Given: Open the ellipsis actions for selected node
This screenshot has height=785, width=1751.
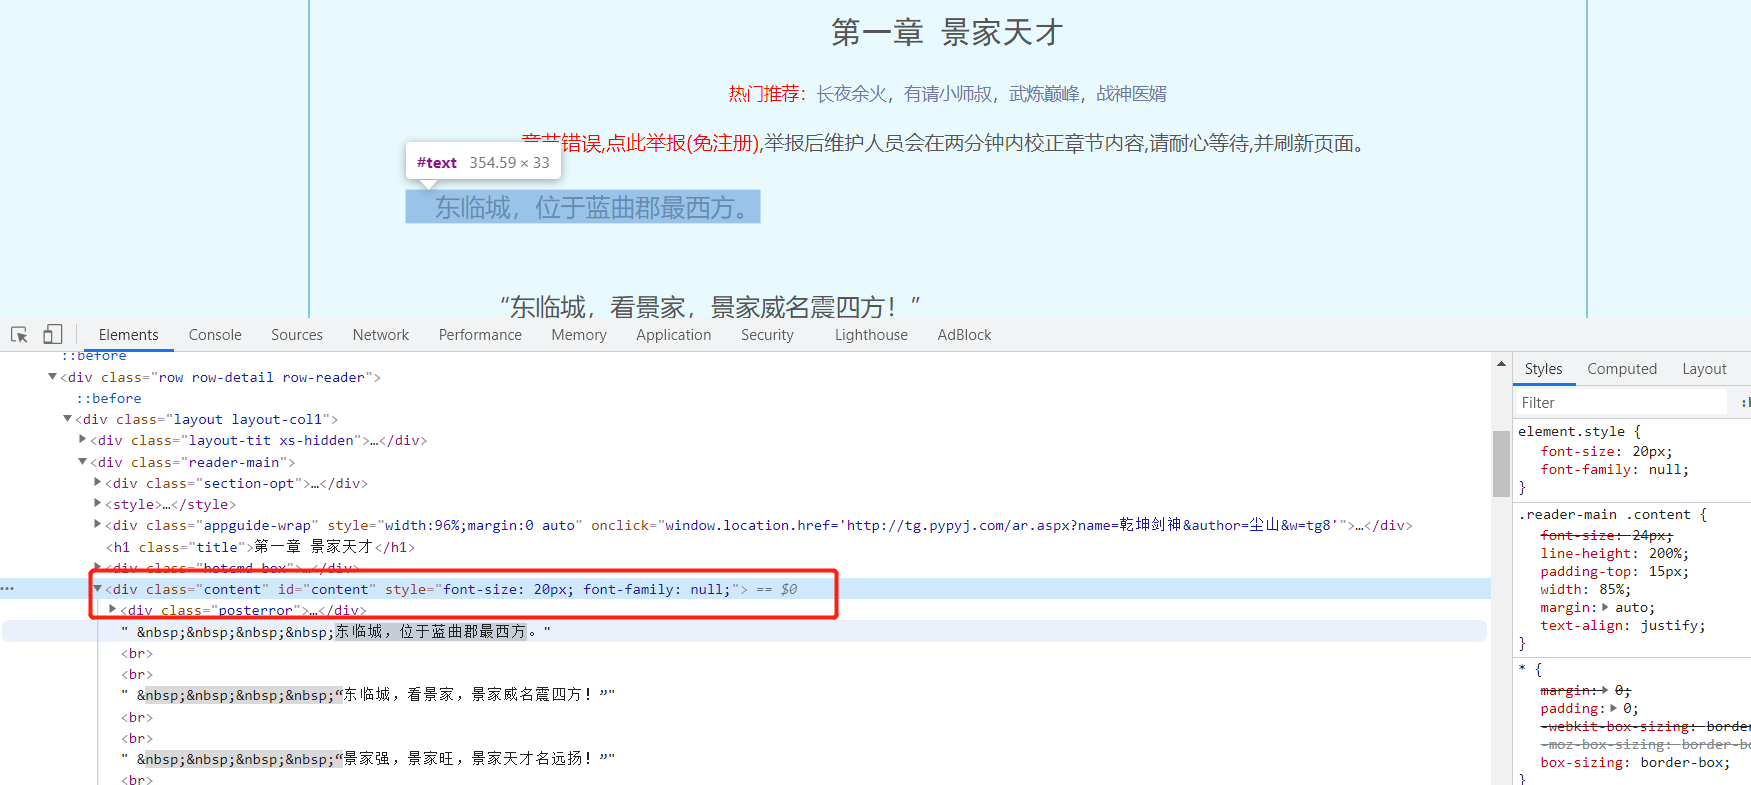Looking at the screenshot, I should coord(8,589).
